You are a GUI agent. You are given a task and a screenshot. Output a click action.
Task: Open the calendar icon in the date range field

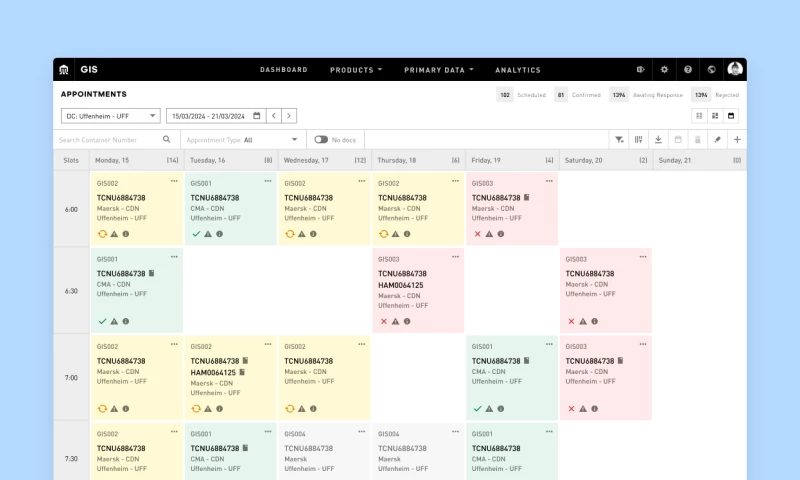point(257,116)
